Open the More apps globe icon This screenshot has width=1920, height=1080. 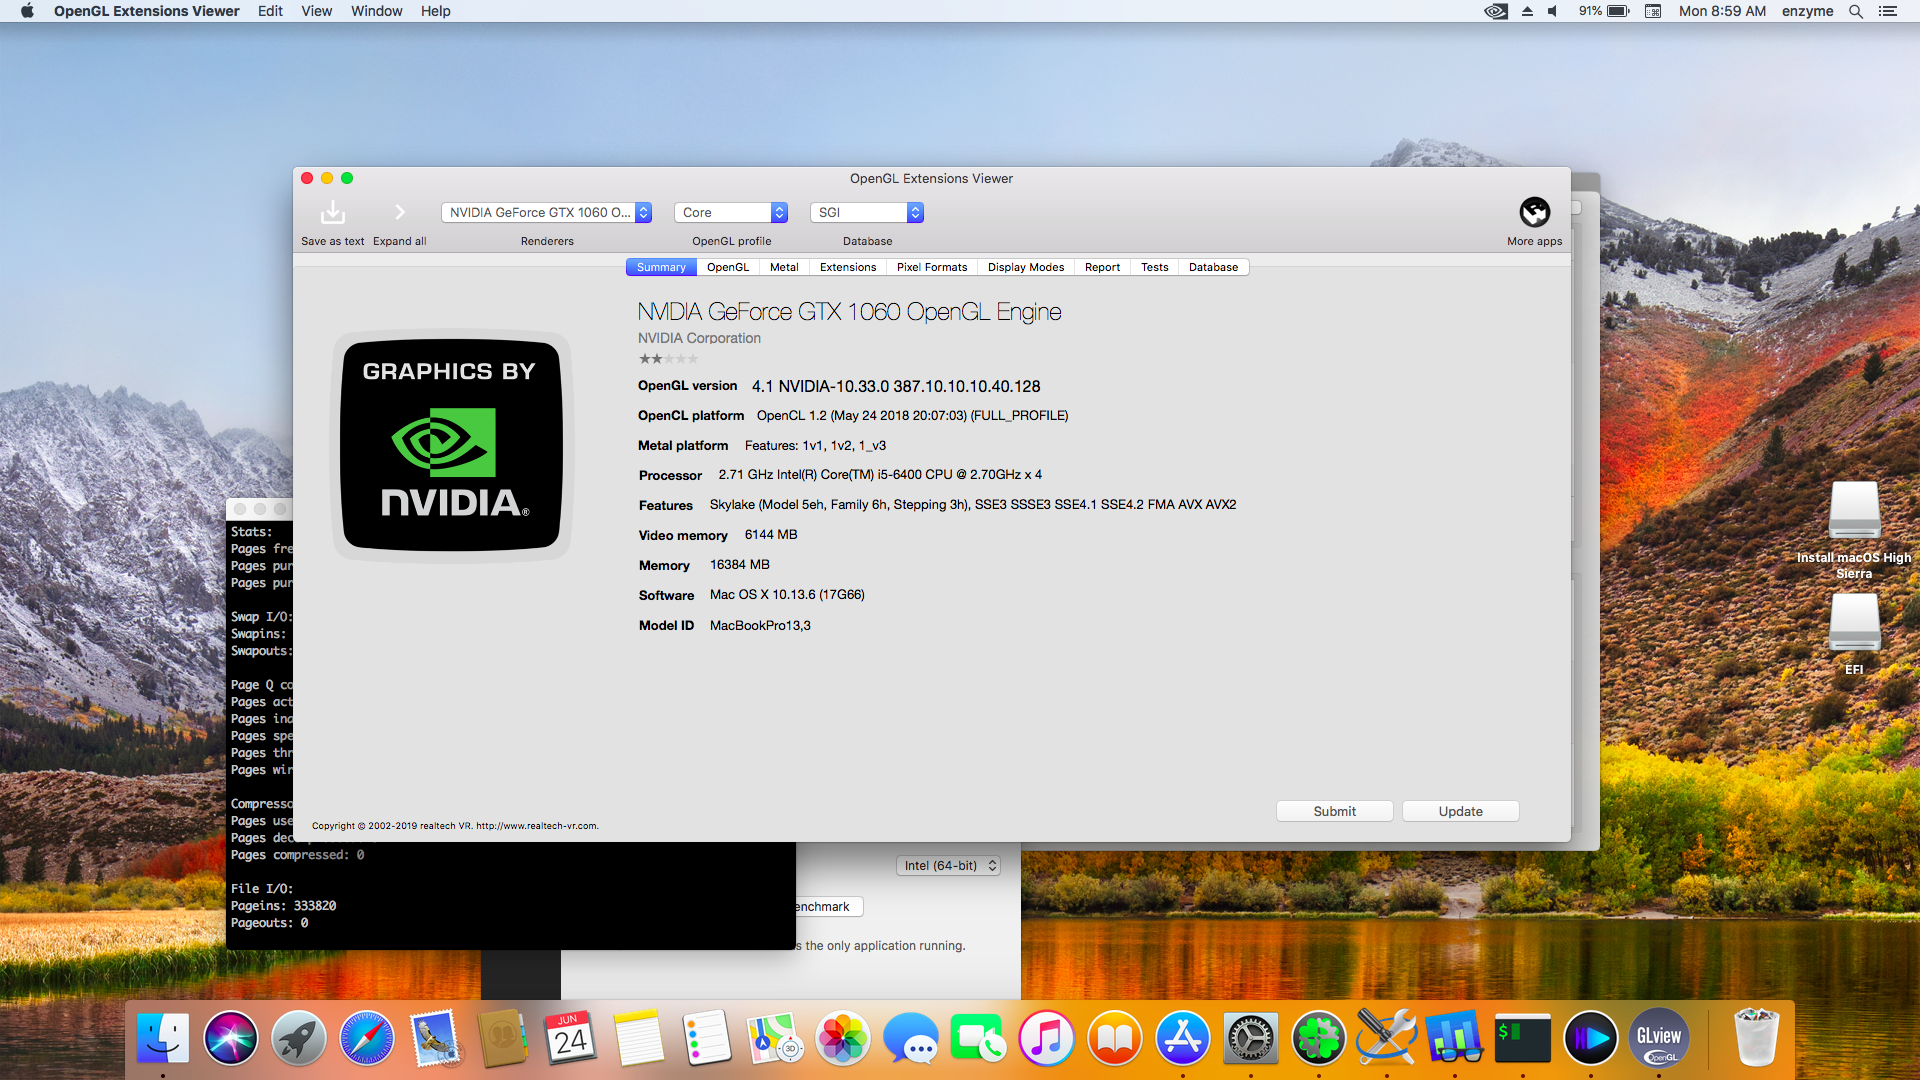pyautogui.click(x=1534, y=212)
